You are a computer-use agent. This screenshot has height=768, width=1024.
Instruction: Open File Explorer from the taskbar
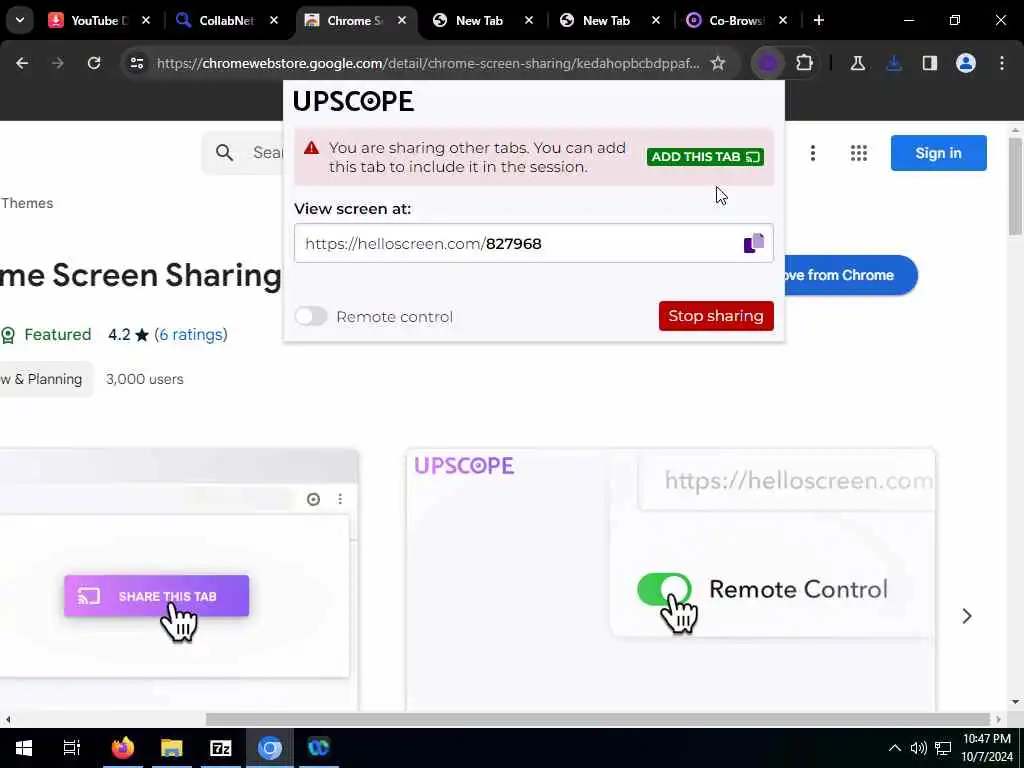[171, 748]
